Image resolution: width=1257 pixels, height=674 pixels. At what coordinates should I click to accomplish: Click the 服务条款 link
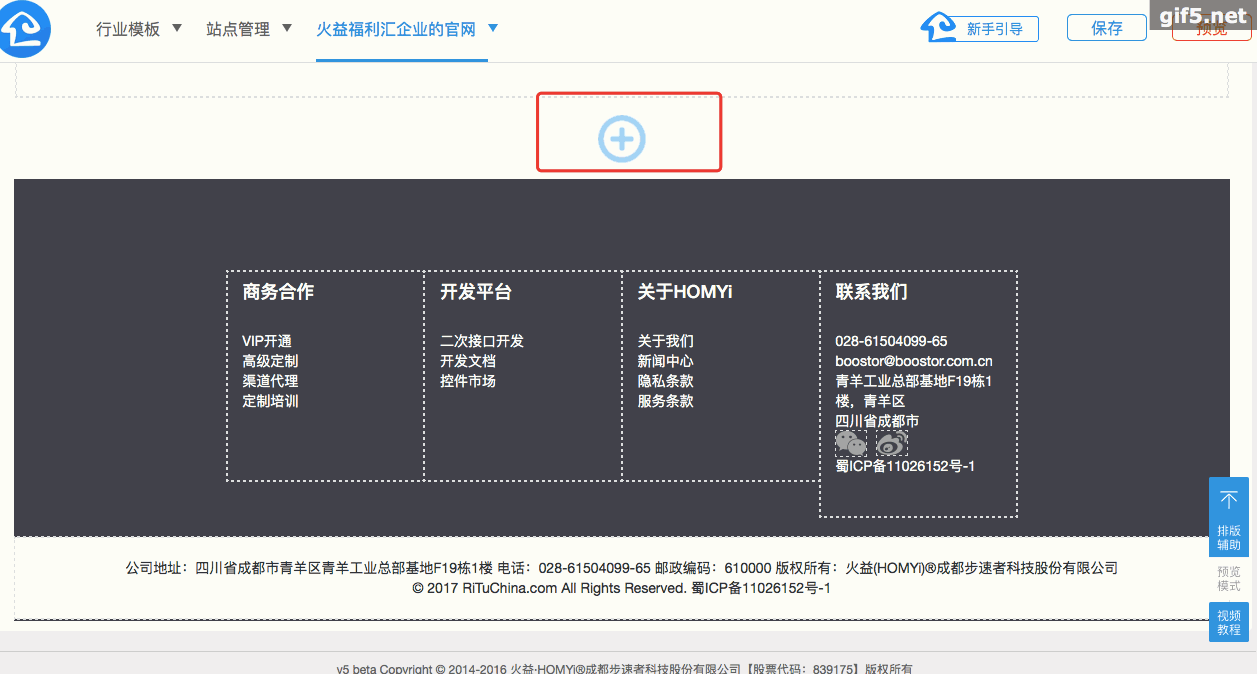pos(666,401)
